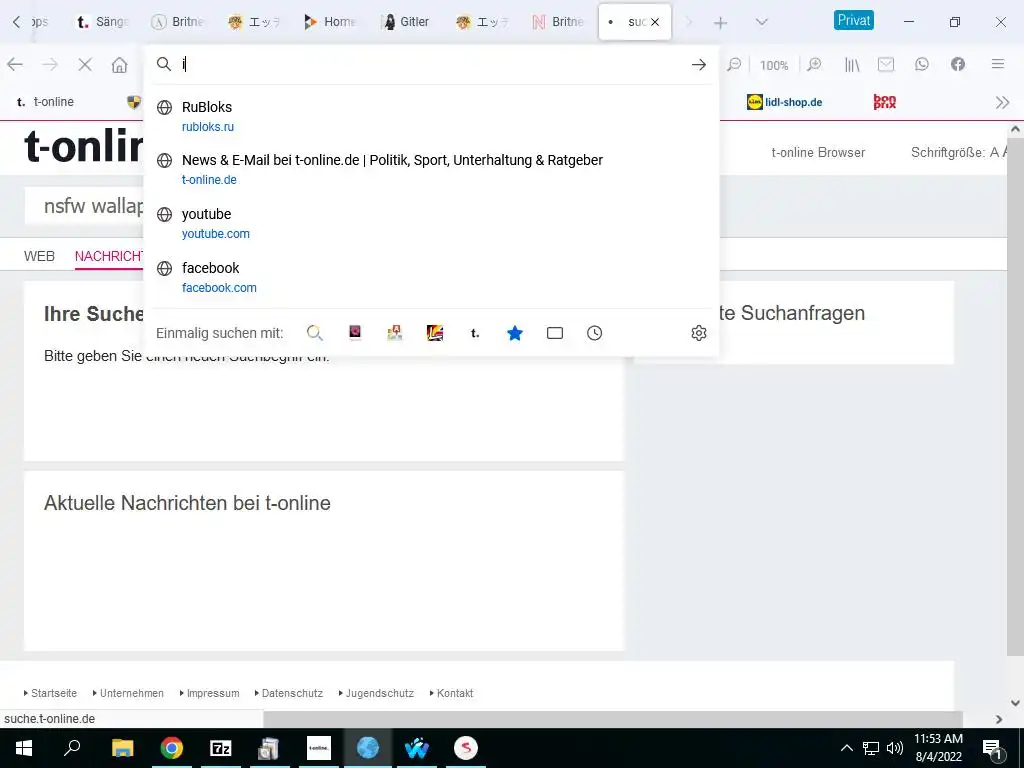
Task: Stop loading the page with the X button
Action: point(85,64)
